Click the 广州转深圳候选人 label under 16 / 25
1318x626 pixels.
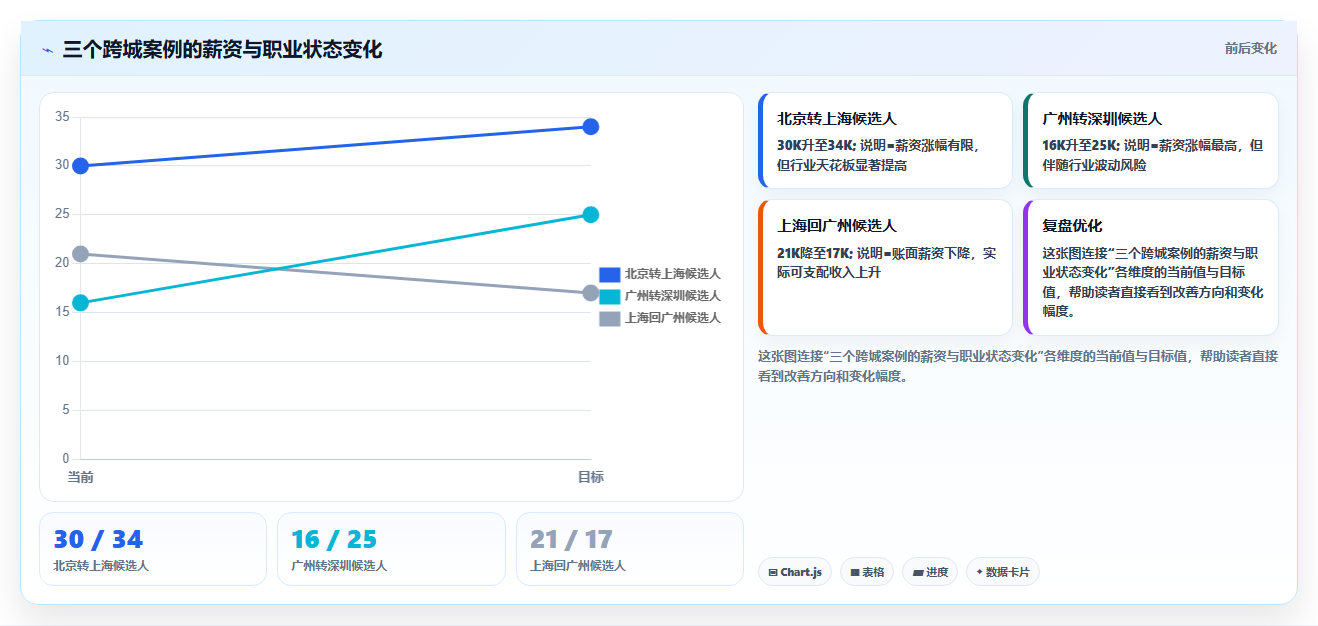point(339,566)
